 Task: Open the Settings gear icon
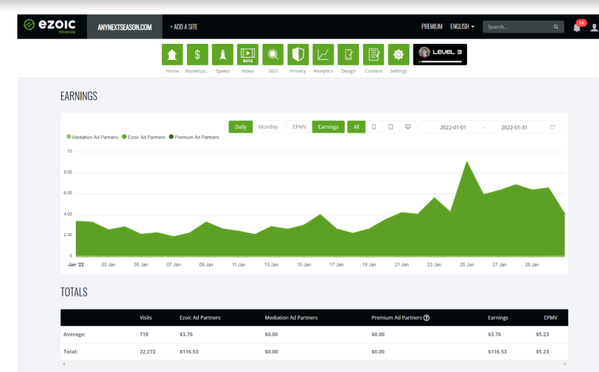point(398,54)
